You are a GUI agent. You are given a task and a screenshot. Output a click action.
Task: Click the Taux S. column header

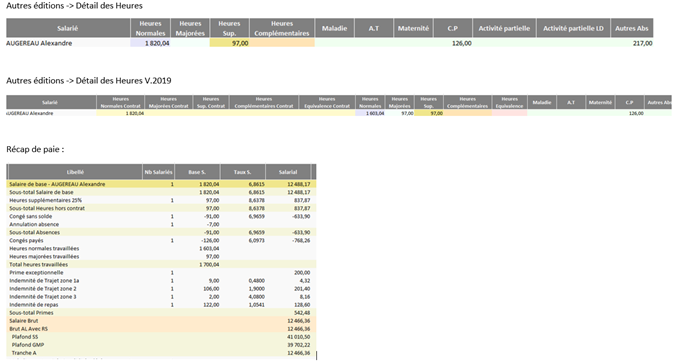[243, 172]
